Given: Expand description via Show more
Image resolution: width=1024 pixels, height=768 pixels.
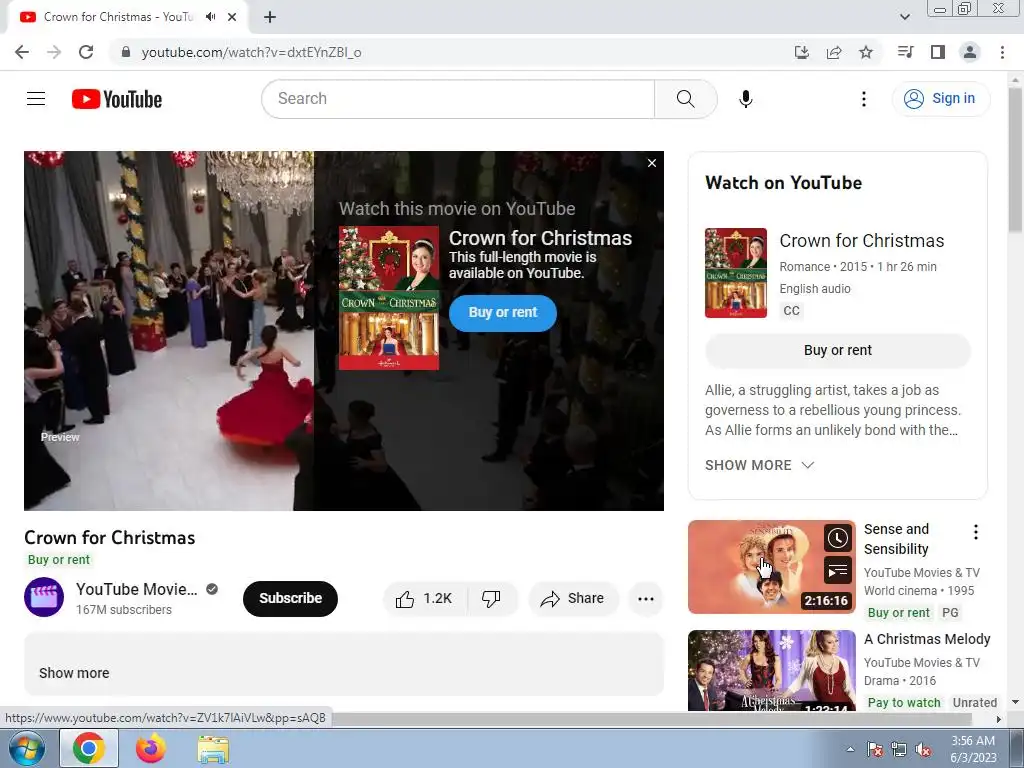Looking at the screenshot, I should pyautogui.click(x=74, y=673).
